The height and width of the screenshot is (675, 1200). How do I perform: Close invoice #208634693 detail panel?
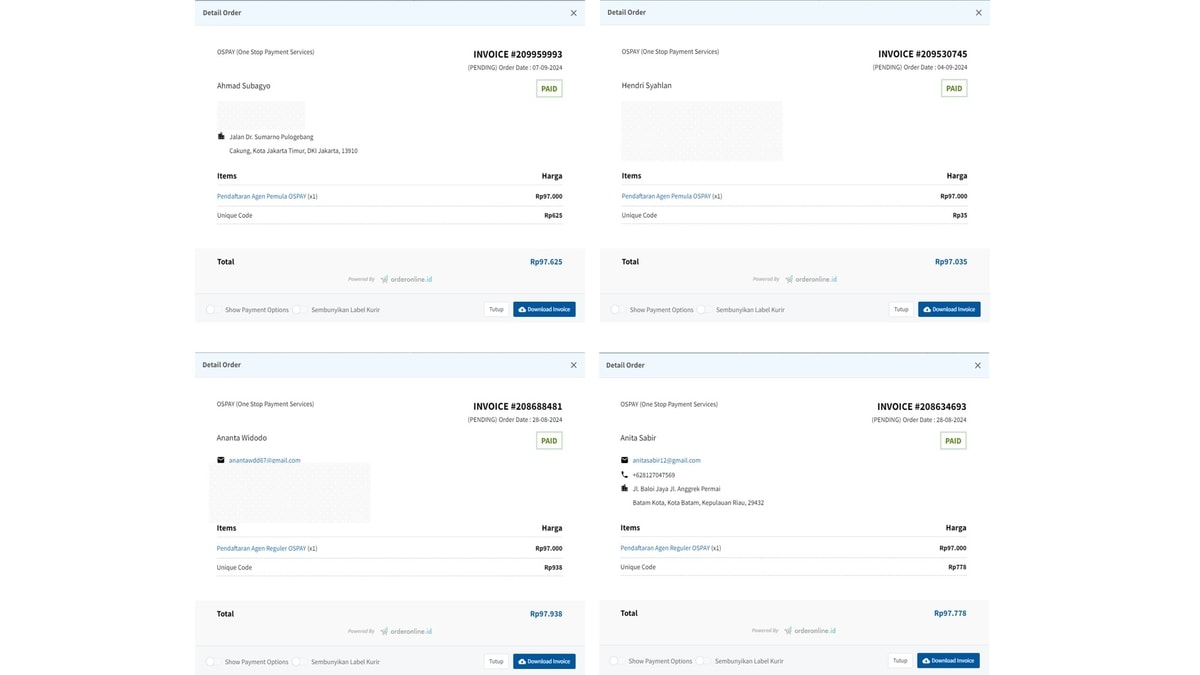click(x=977, y=365)
